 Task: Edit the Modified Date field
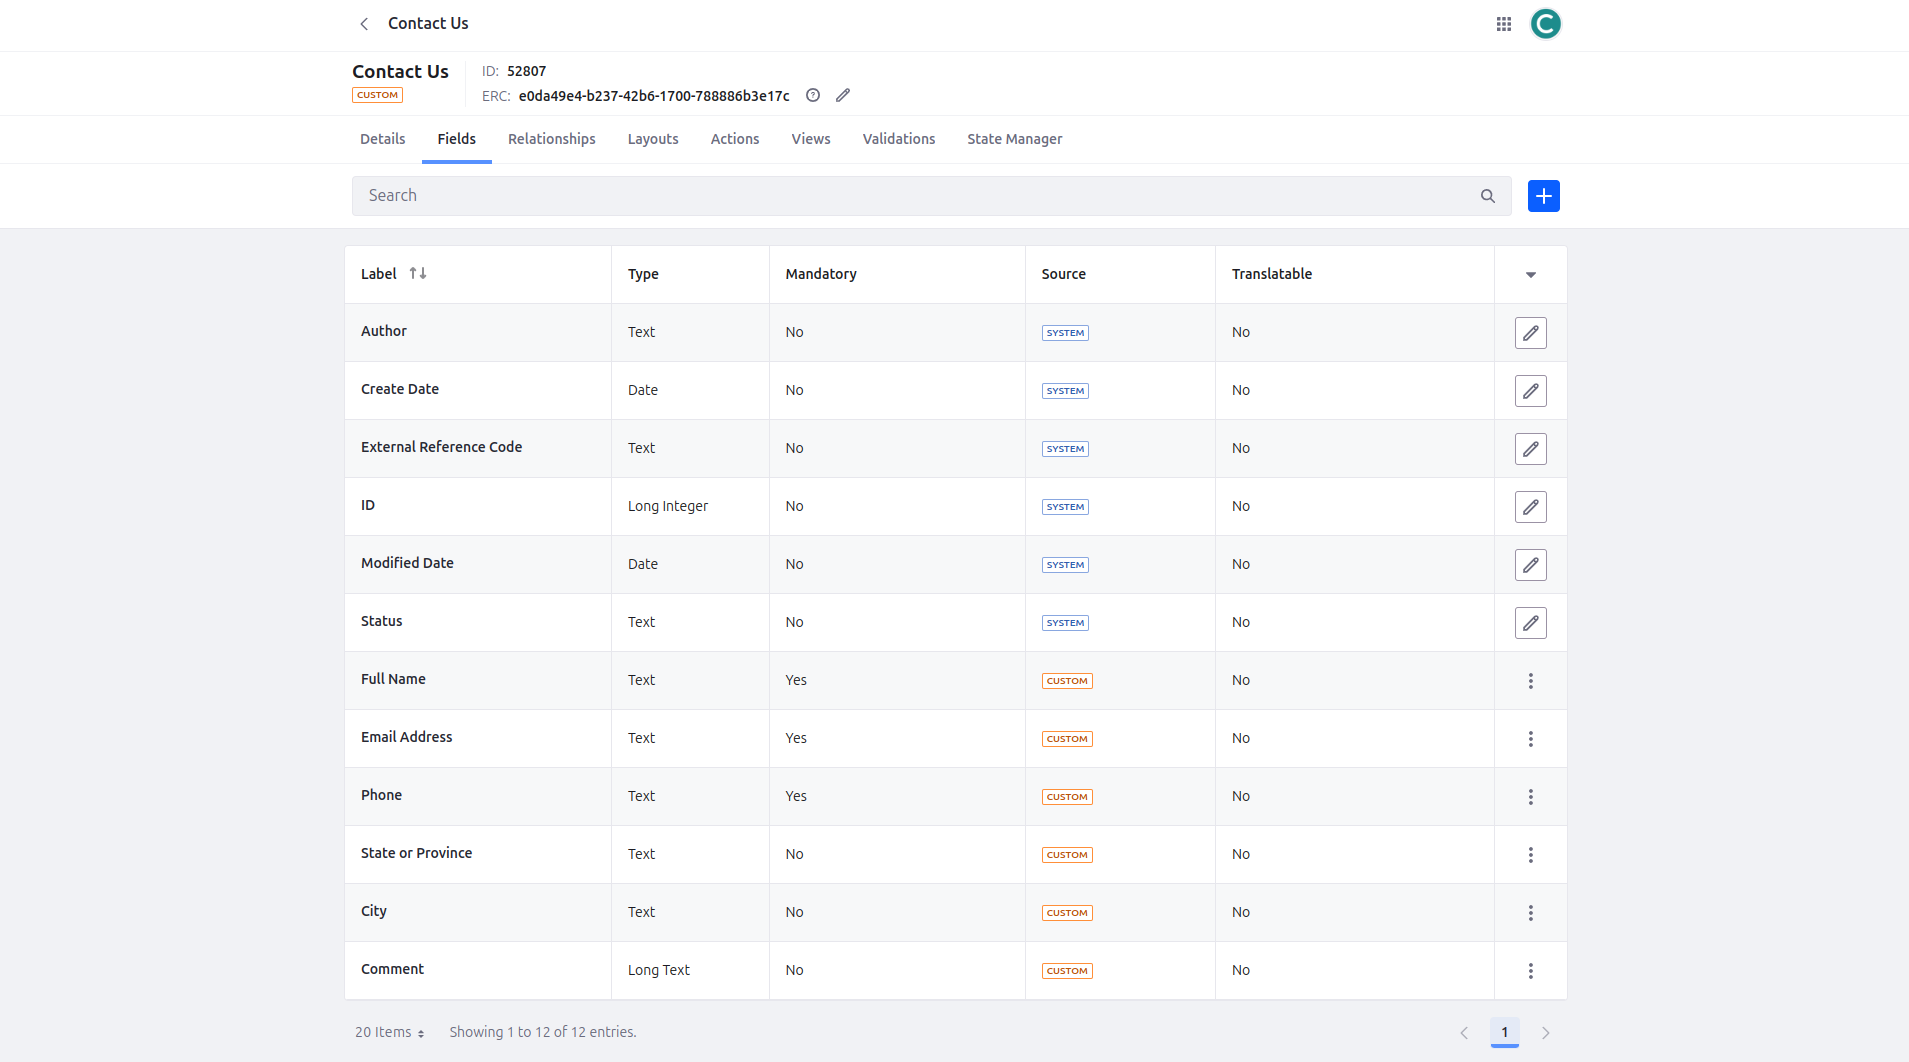(1530, 565)
